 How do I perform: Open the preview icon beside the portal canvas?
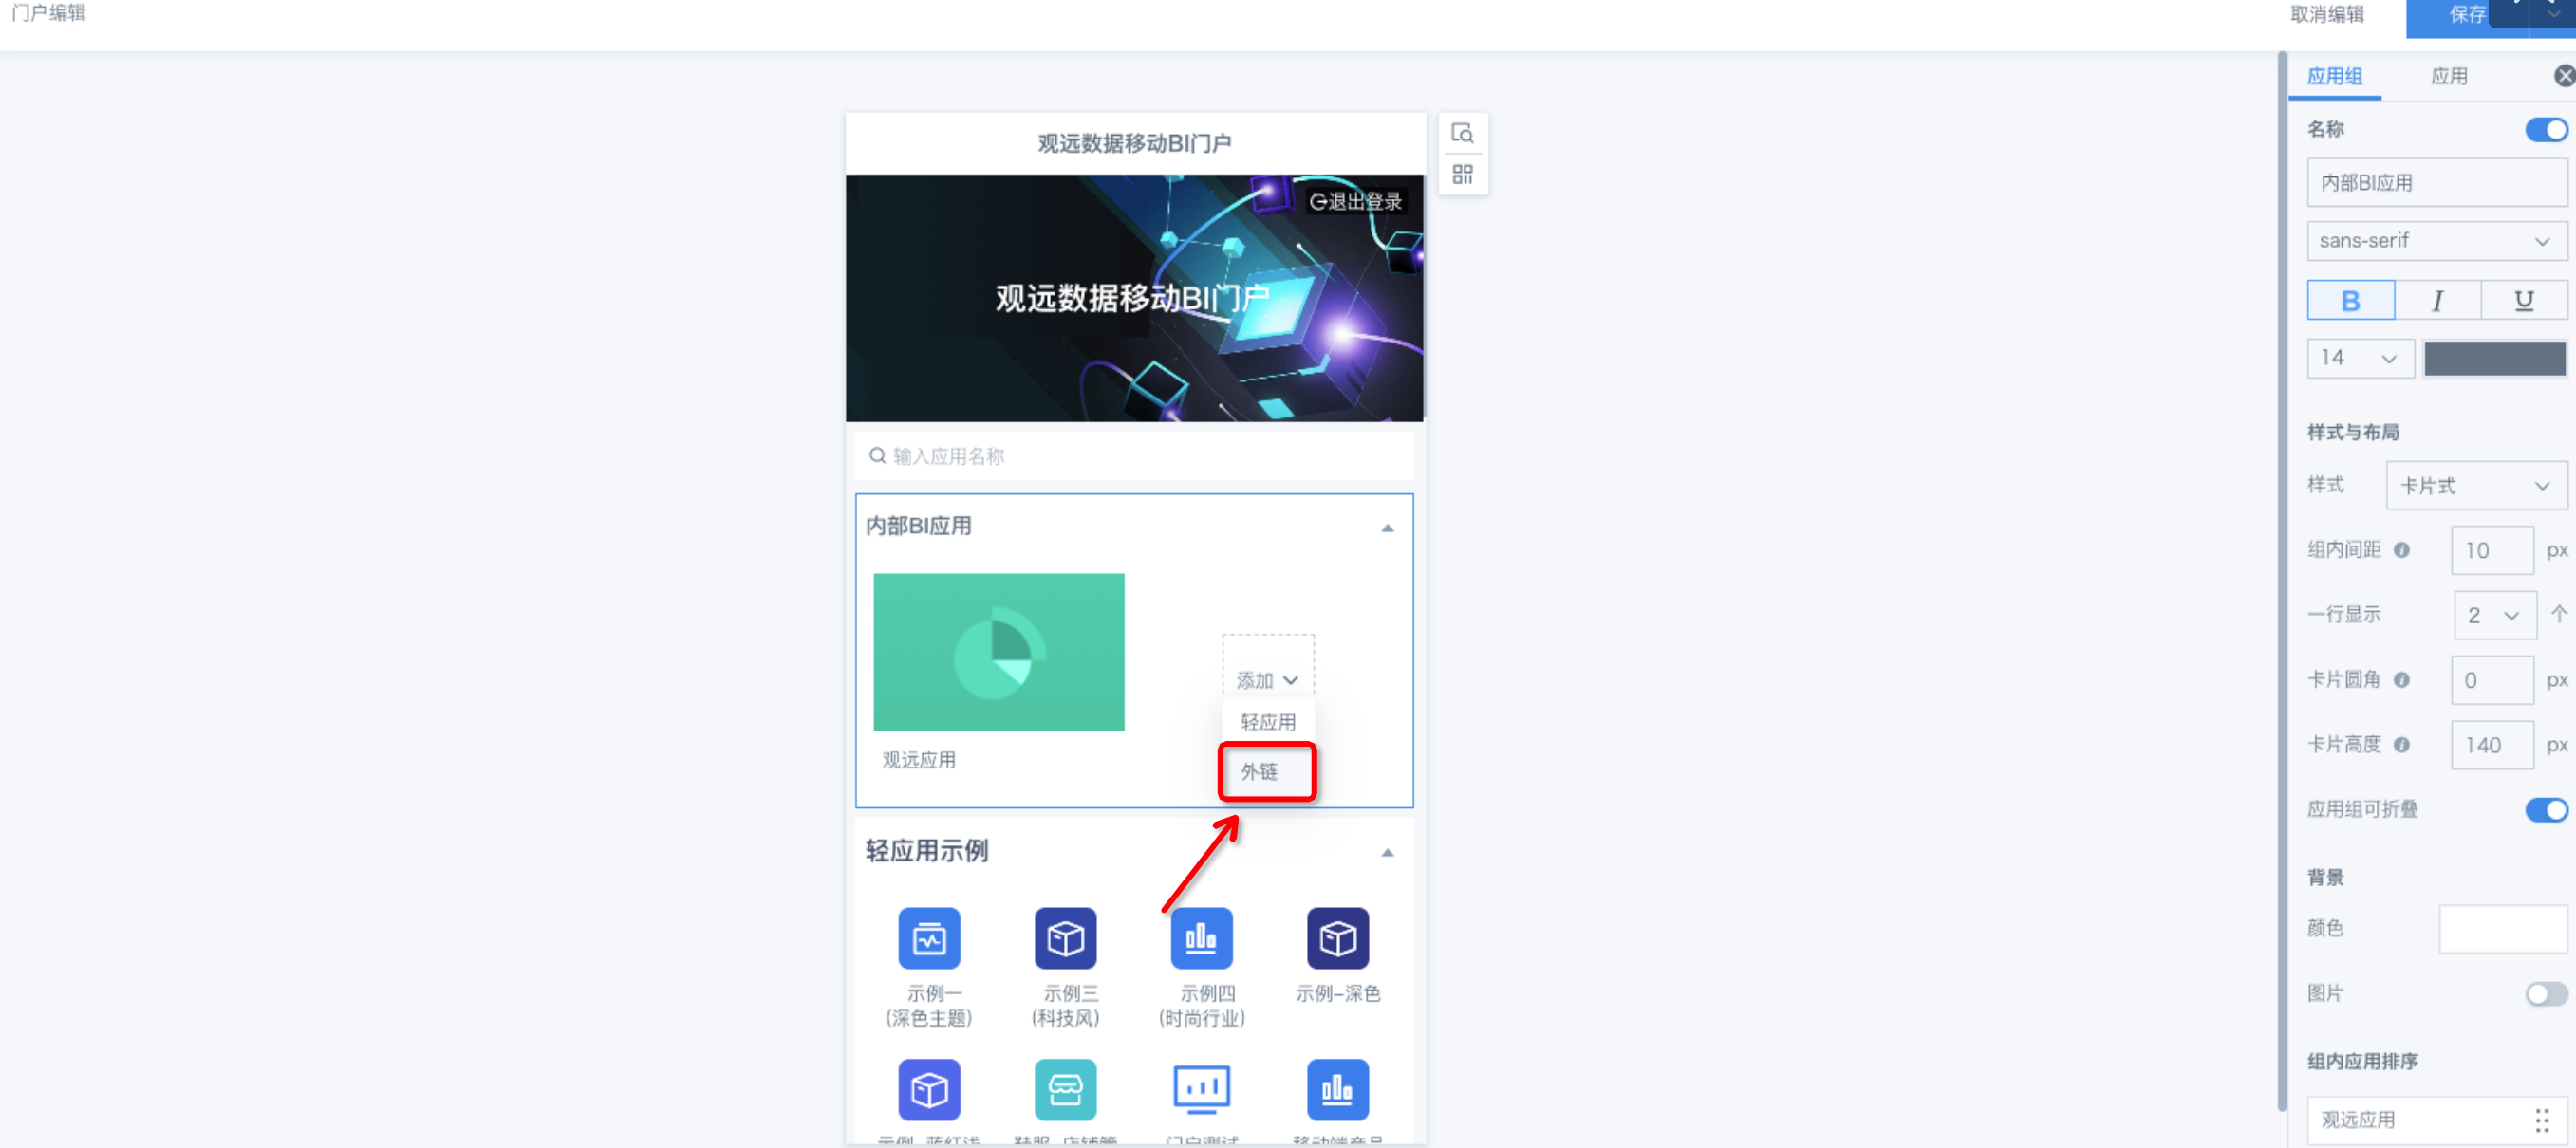1462,133
